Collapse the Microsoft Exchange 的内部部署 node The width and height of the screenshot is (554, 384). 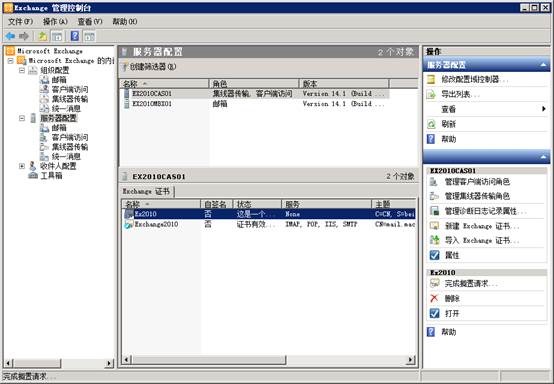pyautogui.click(x=11, y=61)
